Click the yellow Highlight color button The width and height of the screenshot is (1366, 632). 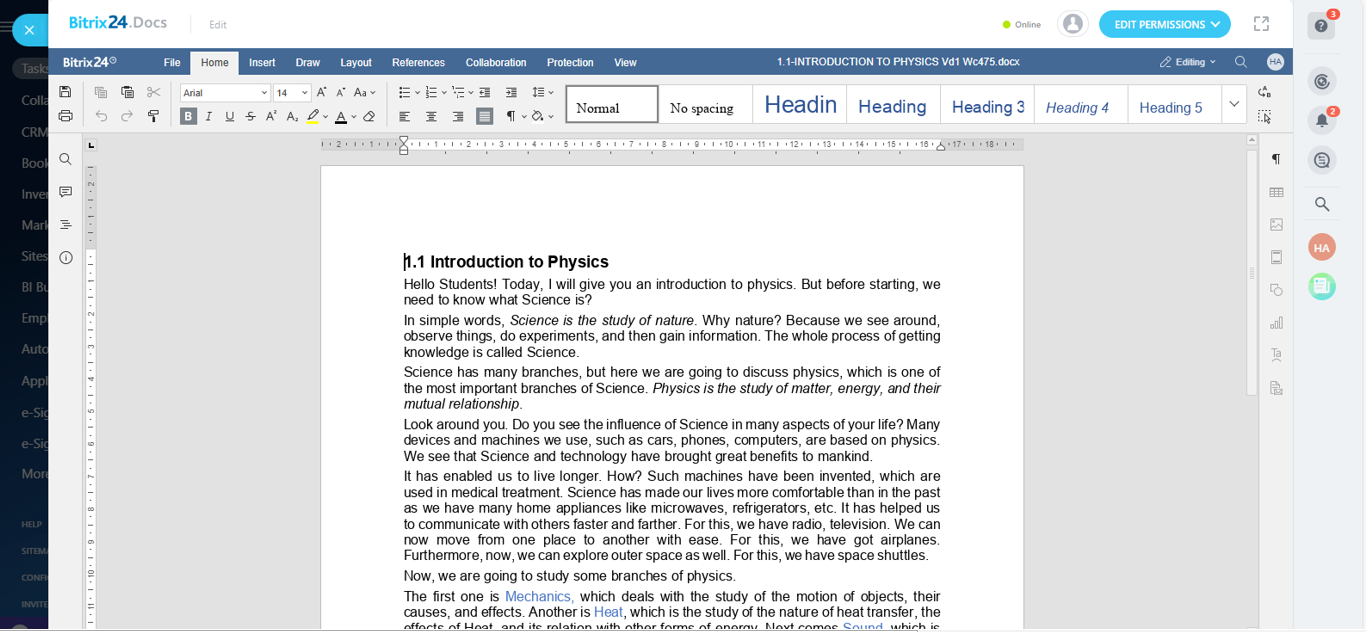click(x=313, y=116)
